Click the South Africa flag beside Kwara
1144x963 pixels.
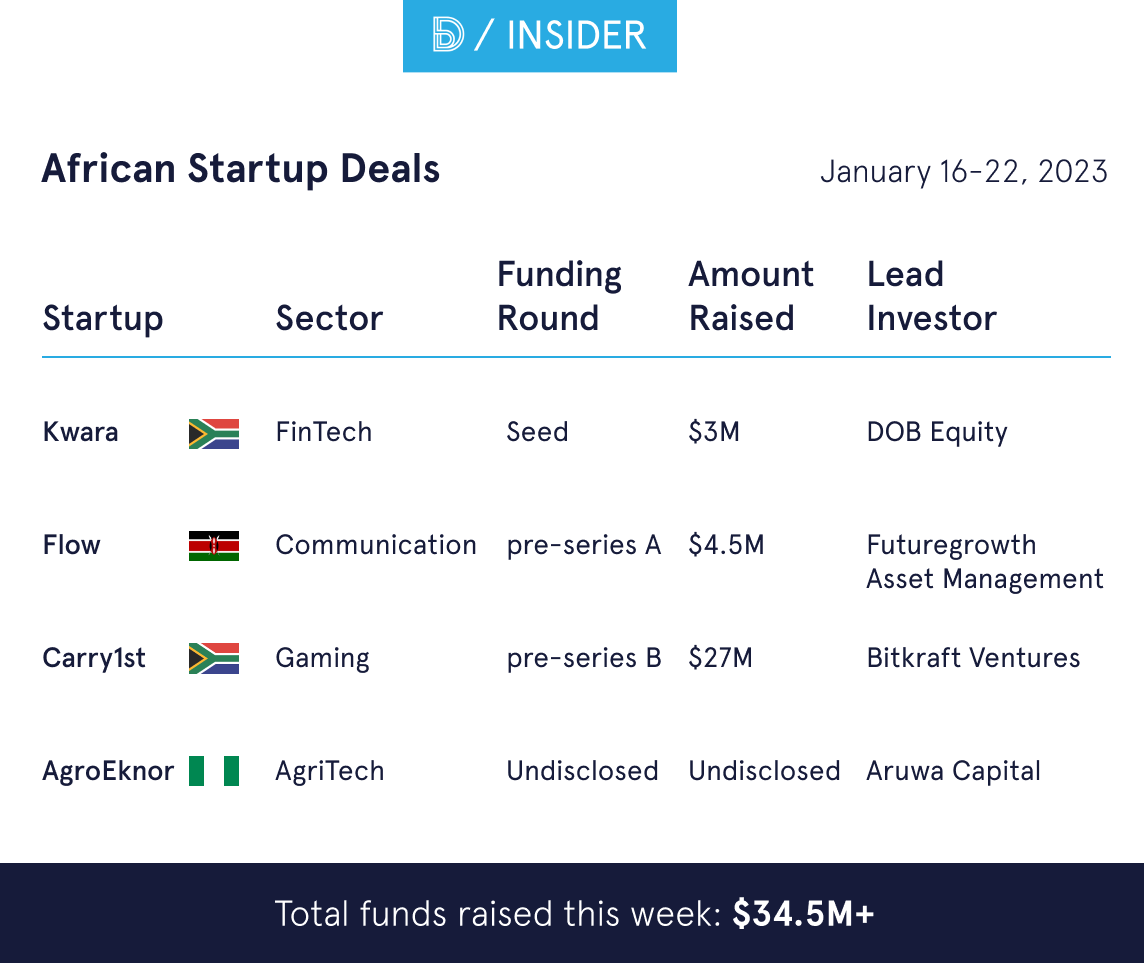214,433
